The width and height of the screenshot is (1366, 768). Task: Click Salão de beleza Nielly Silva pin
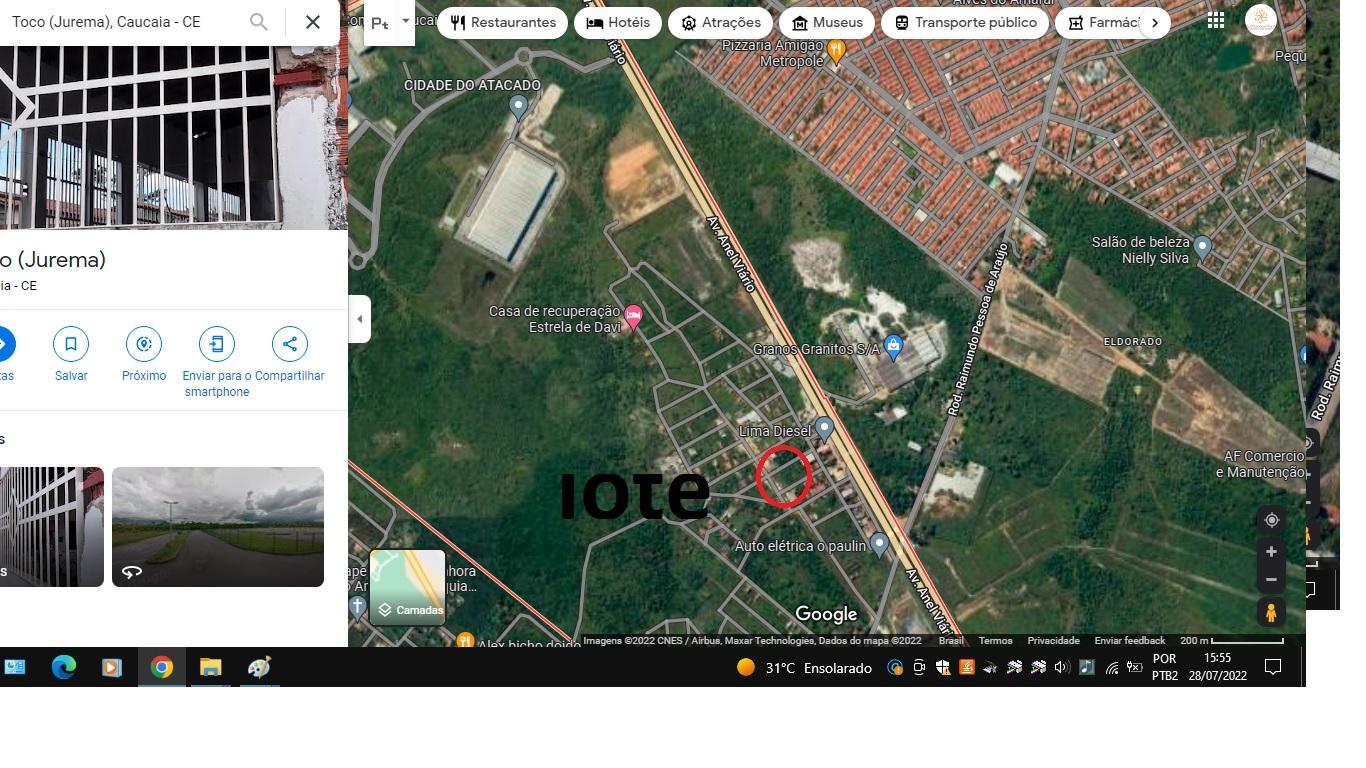(x=1203, y=247)
